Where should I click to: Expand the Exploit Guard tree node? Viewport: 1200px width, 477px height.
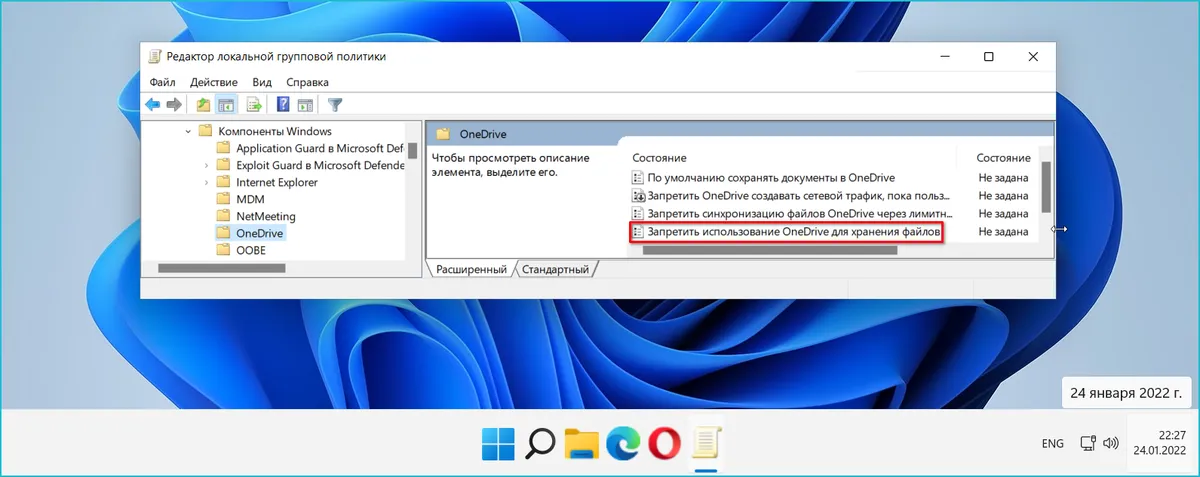coord(206,165)
